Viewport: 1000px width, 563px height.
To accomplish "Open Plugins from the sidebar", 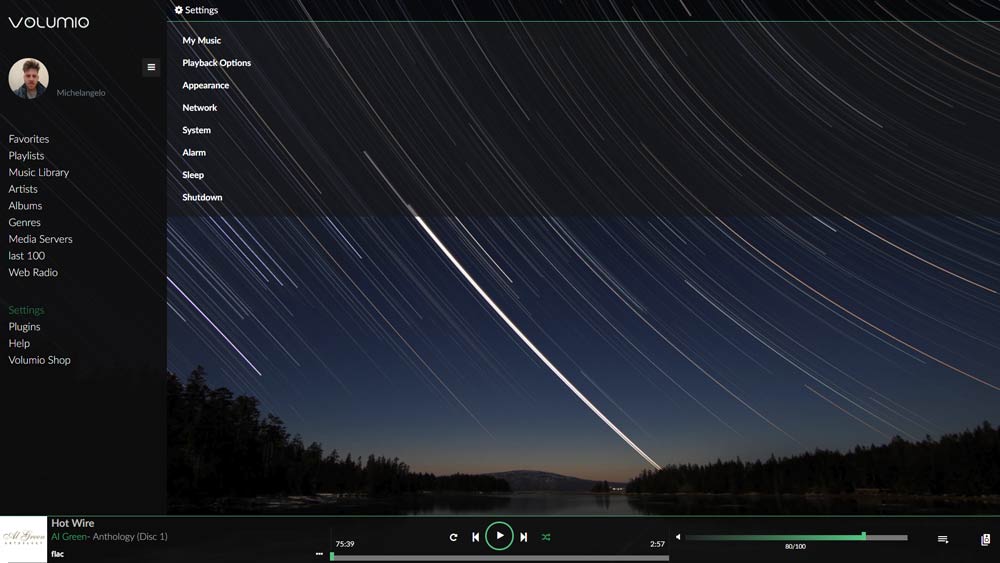I will pos(24,327).
